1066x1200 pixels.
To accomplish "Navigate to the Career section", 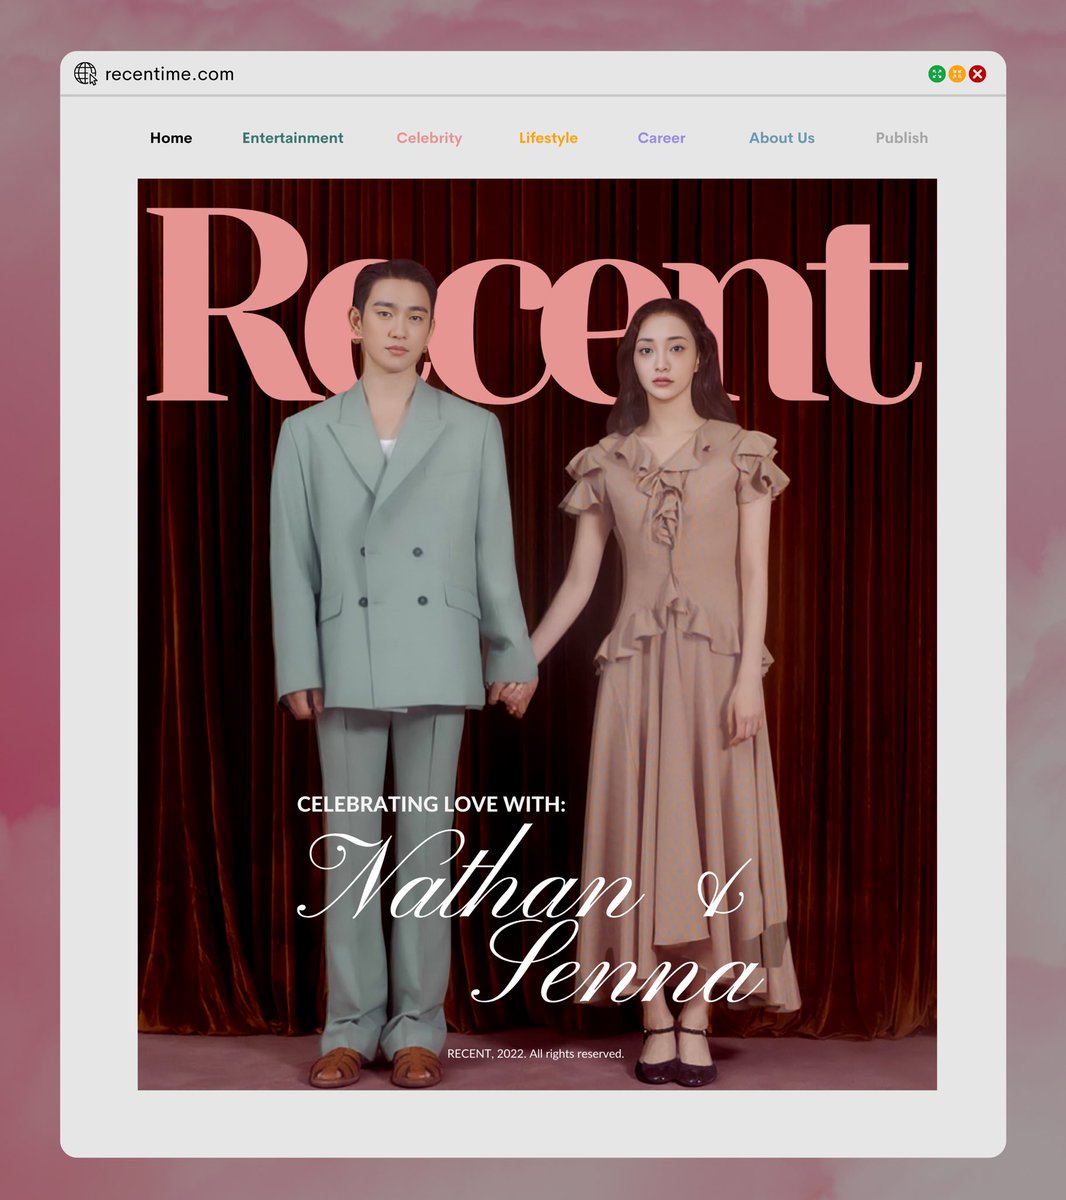I will click(x=661, y=138).
